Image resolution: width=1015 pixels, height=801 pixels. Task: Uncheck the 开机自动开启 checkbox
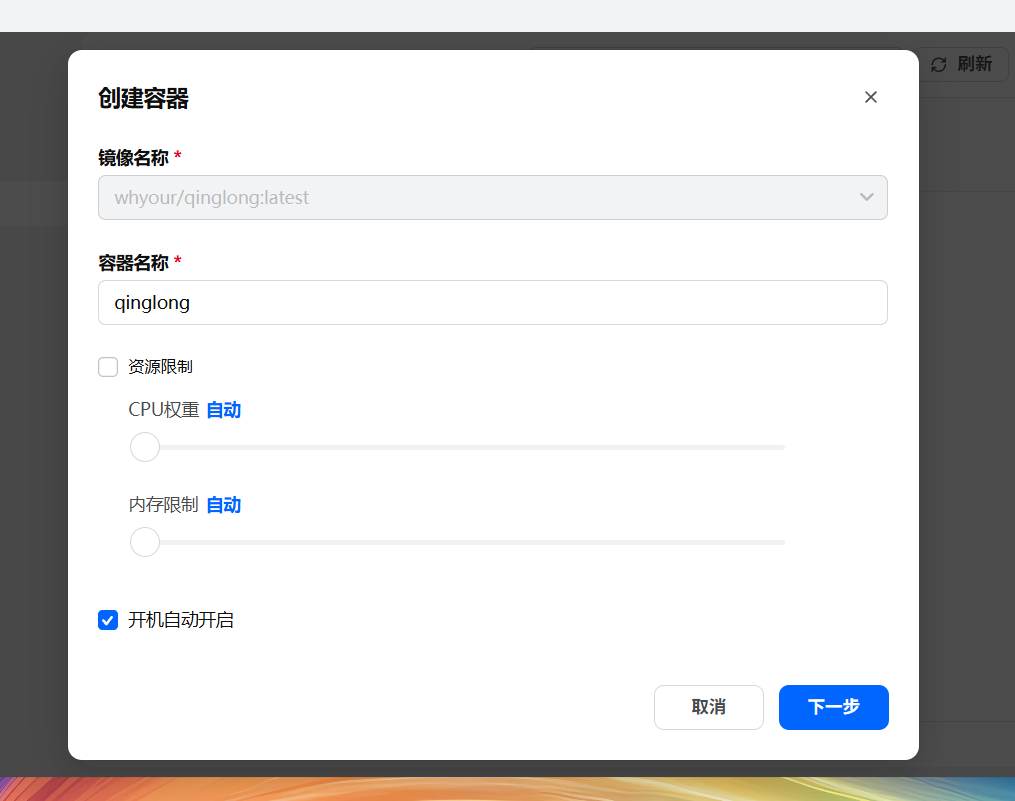(108, 620)
